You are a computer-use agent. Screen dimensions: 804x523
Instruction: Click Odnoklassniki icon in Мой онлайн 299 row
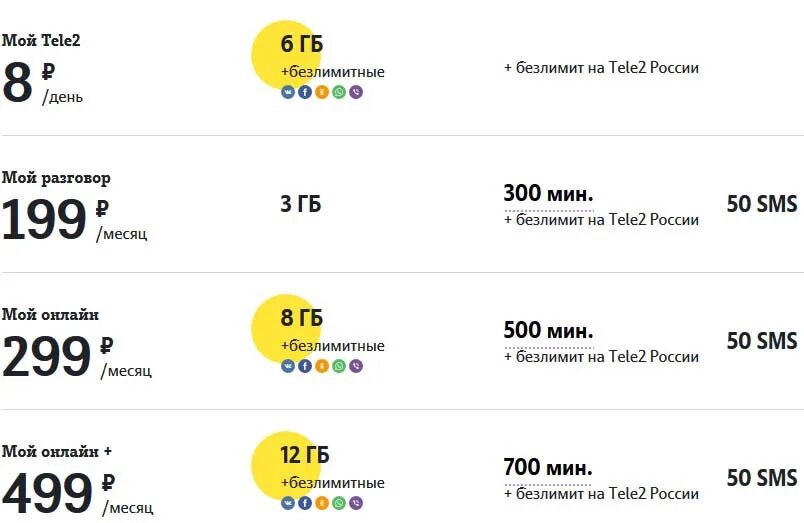pos(322,366)
